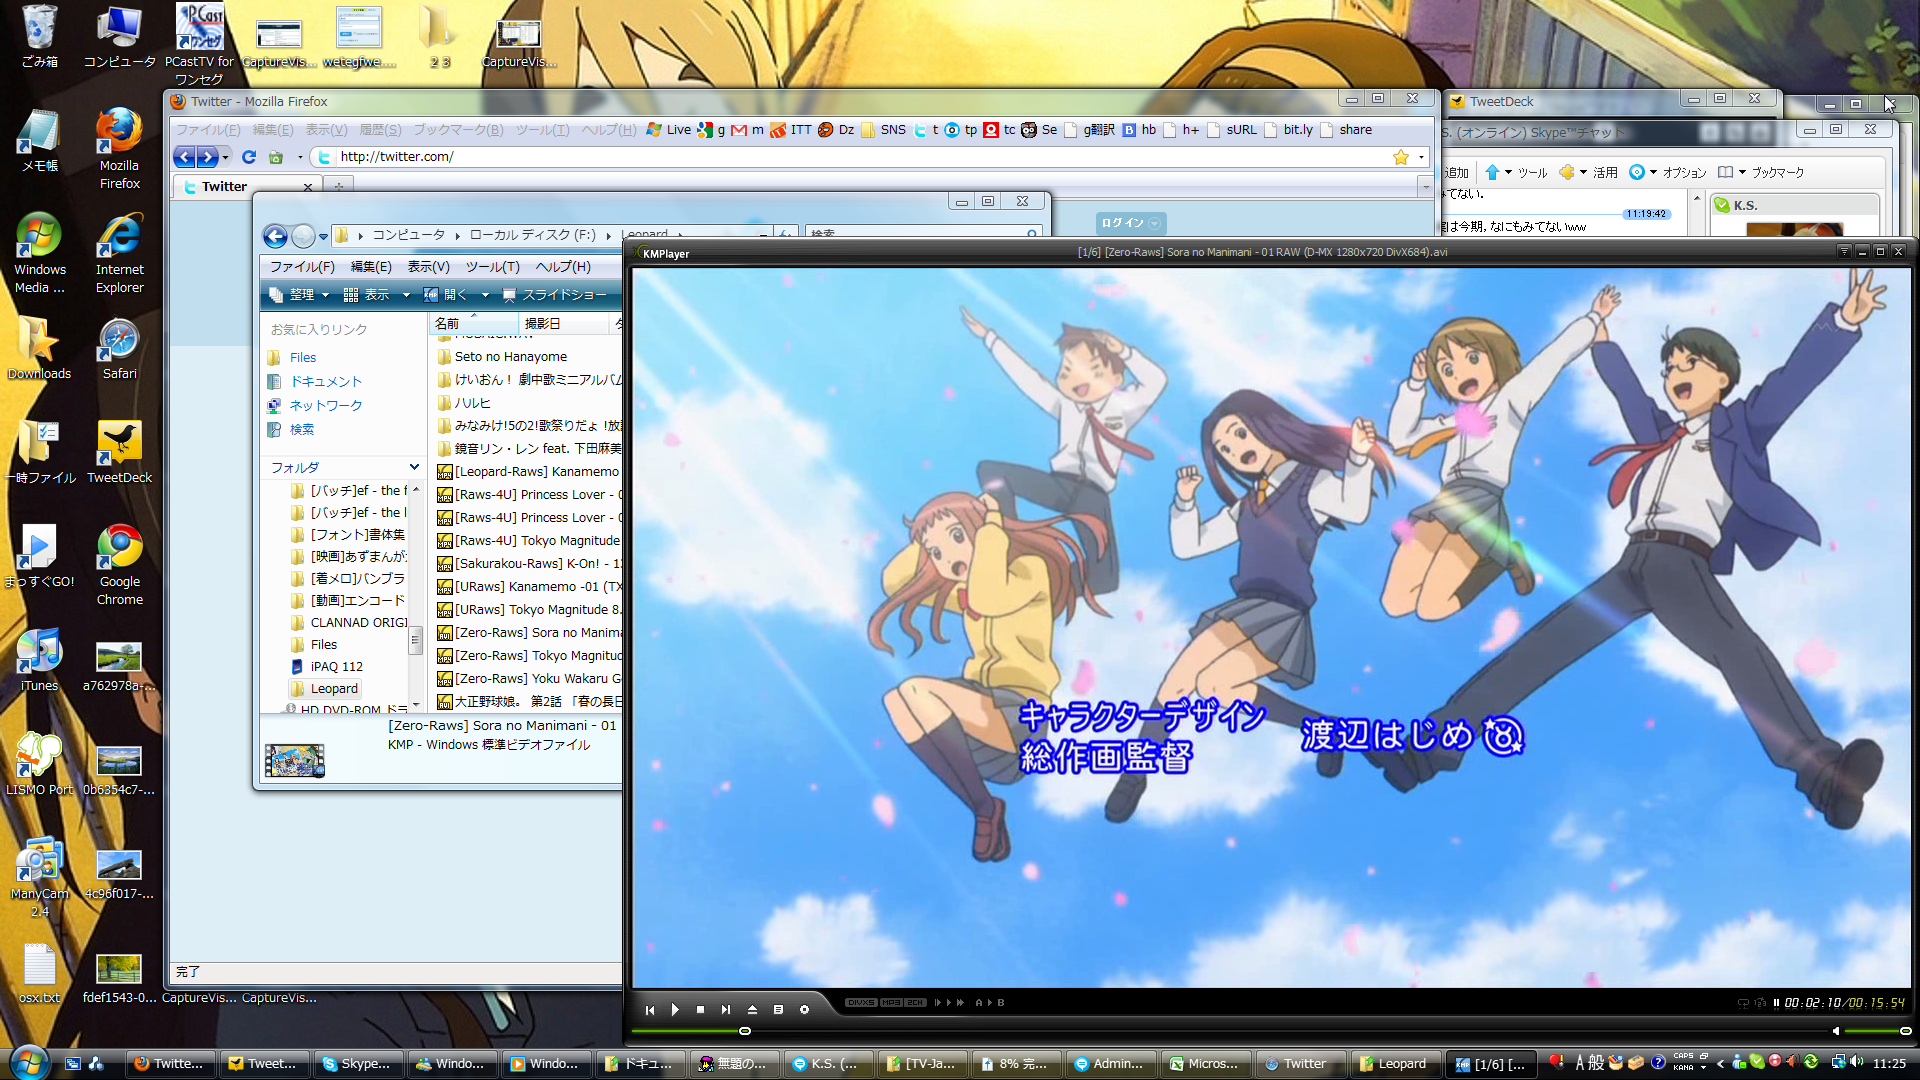Open the Explorer ツール(T) menu
This screenshot has height=1080, width=1920.
tap(492, 267)
